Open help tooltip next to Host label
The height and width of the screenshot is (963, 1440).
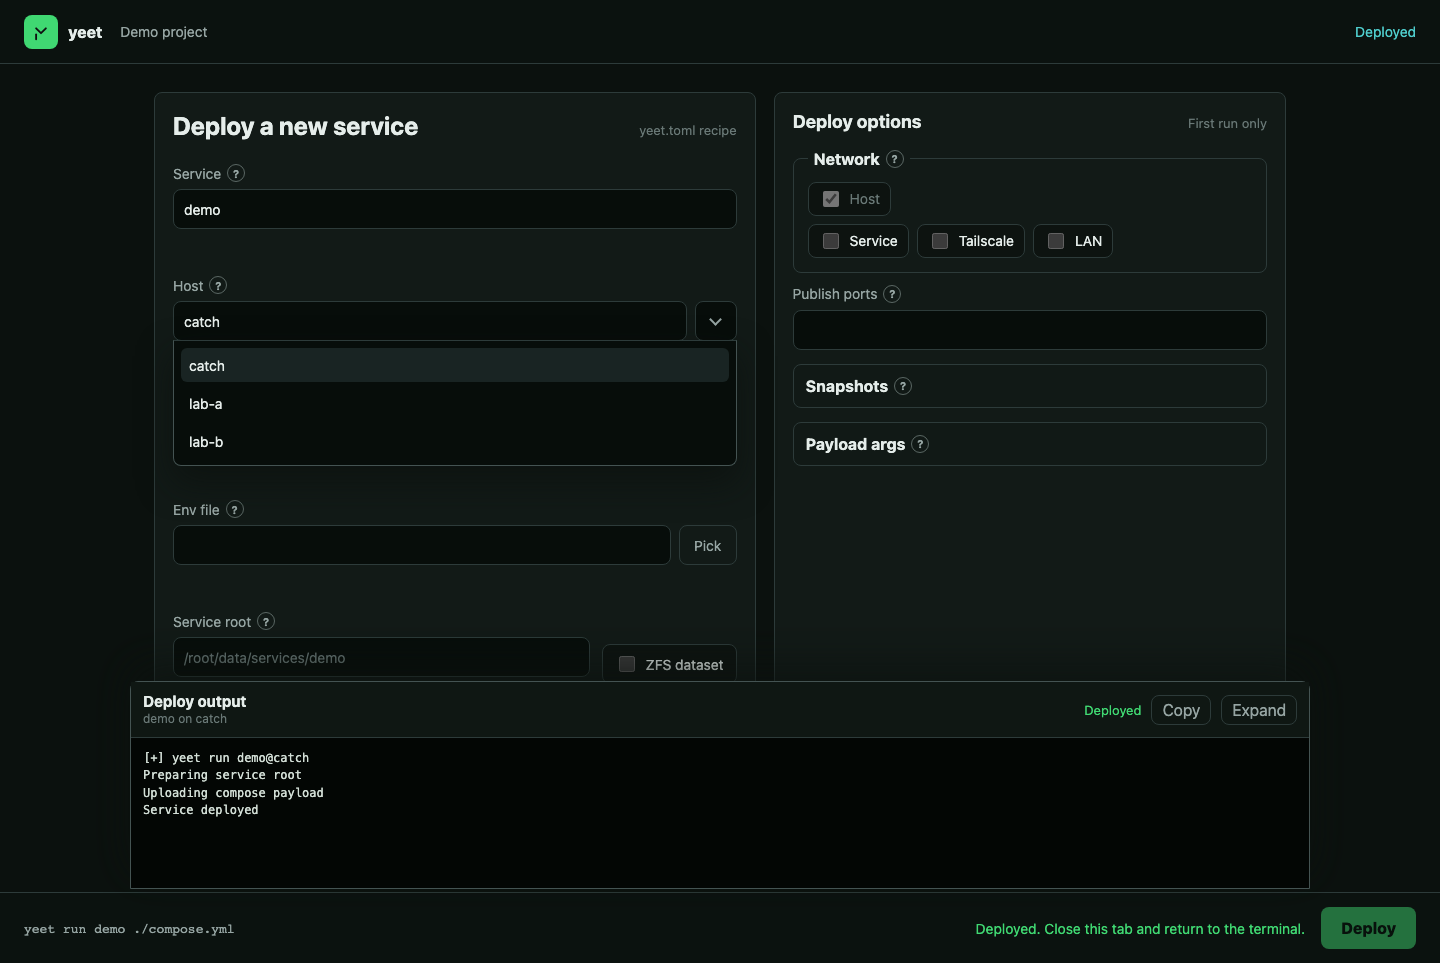218,285
